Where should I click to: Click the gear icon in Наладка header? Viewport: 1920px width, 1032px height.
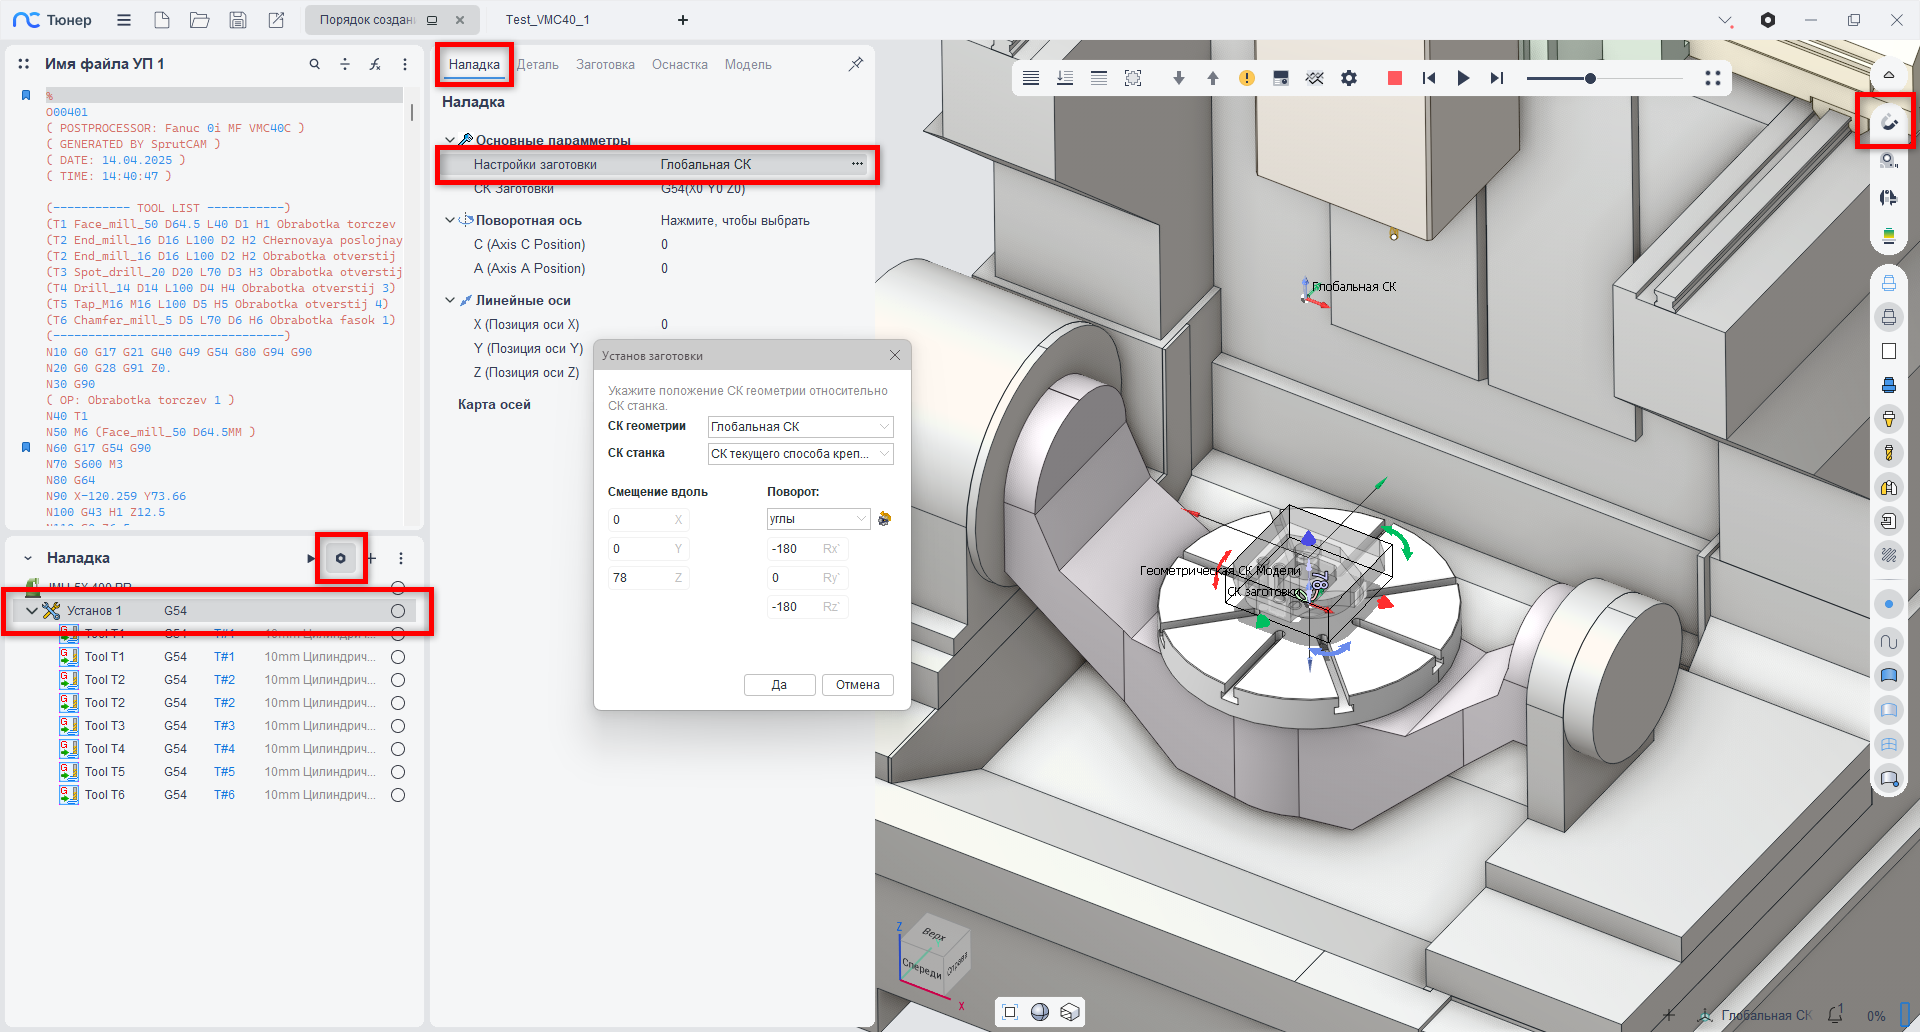click(x=341, y=558)
